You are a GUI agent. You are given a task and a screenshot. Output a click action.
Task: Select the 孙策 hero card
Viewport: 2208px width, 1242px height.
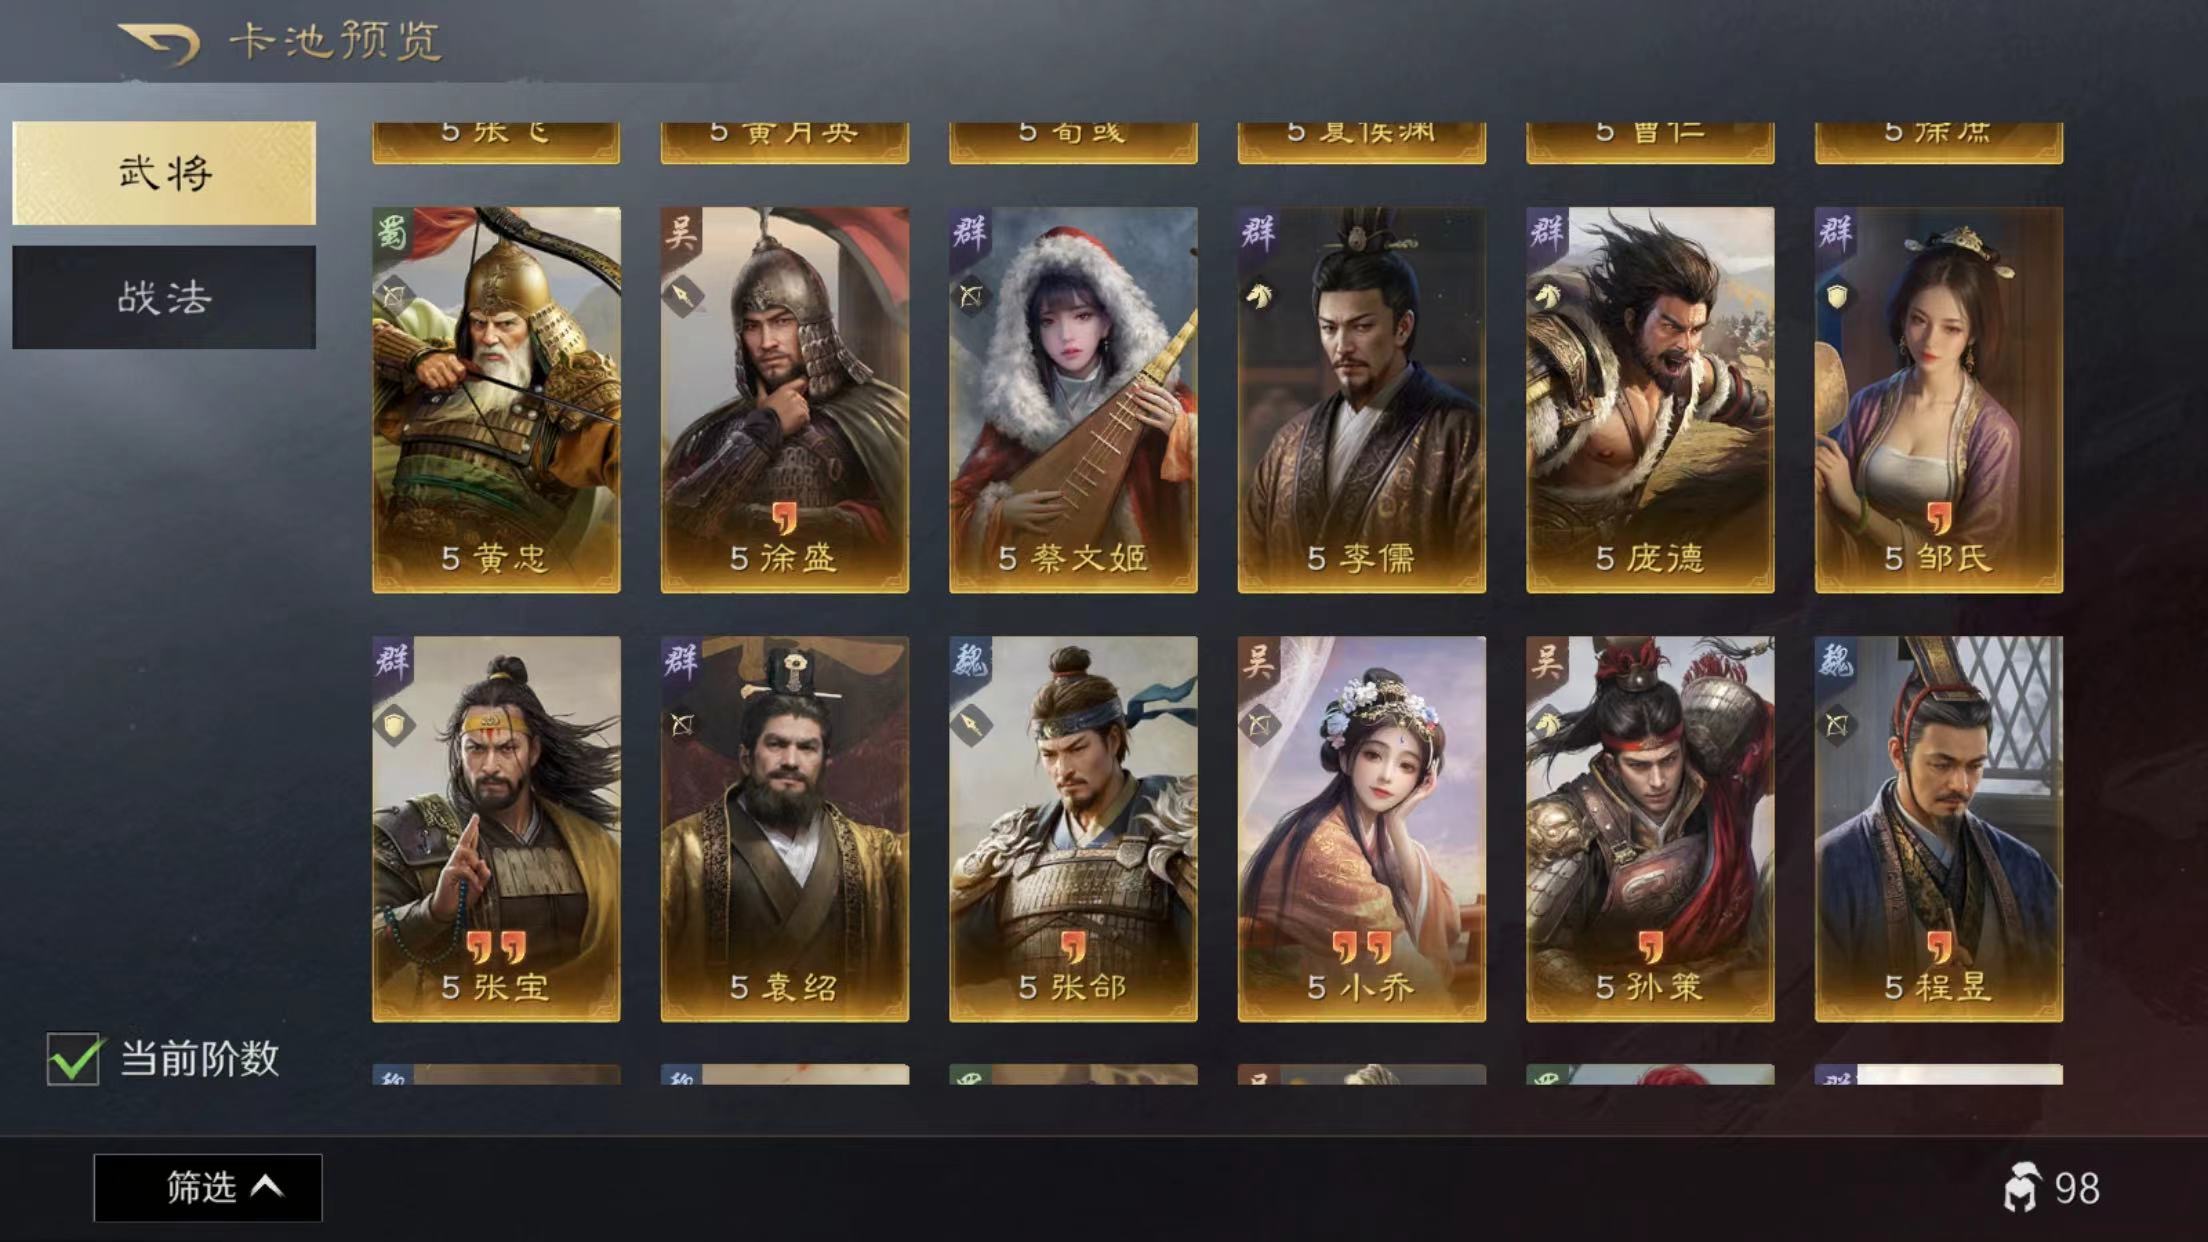point(1650,829)
